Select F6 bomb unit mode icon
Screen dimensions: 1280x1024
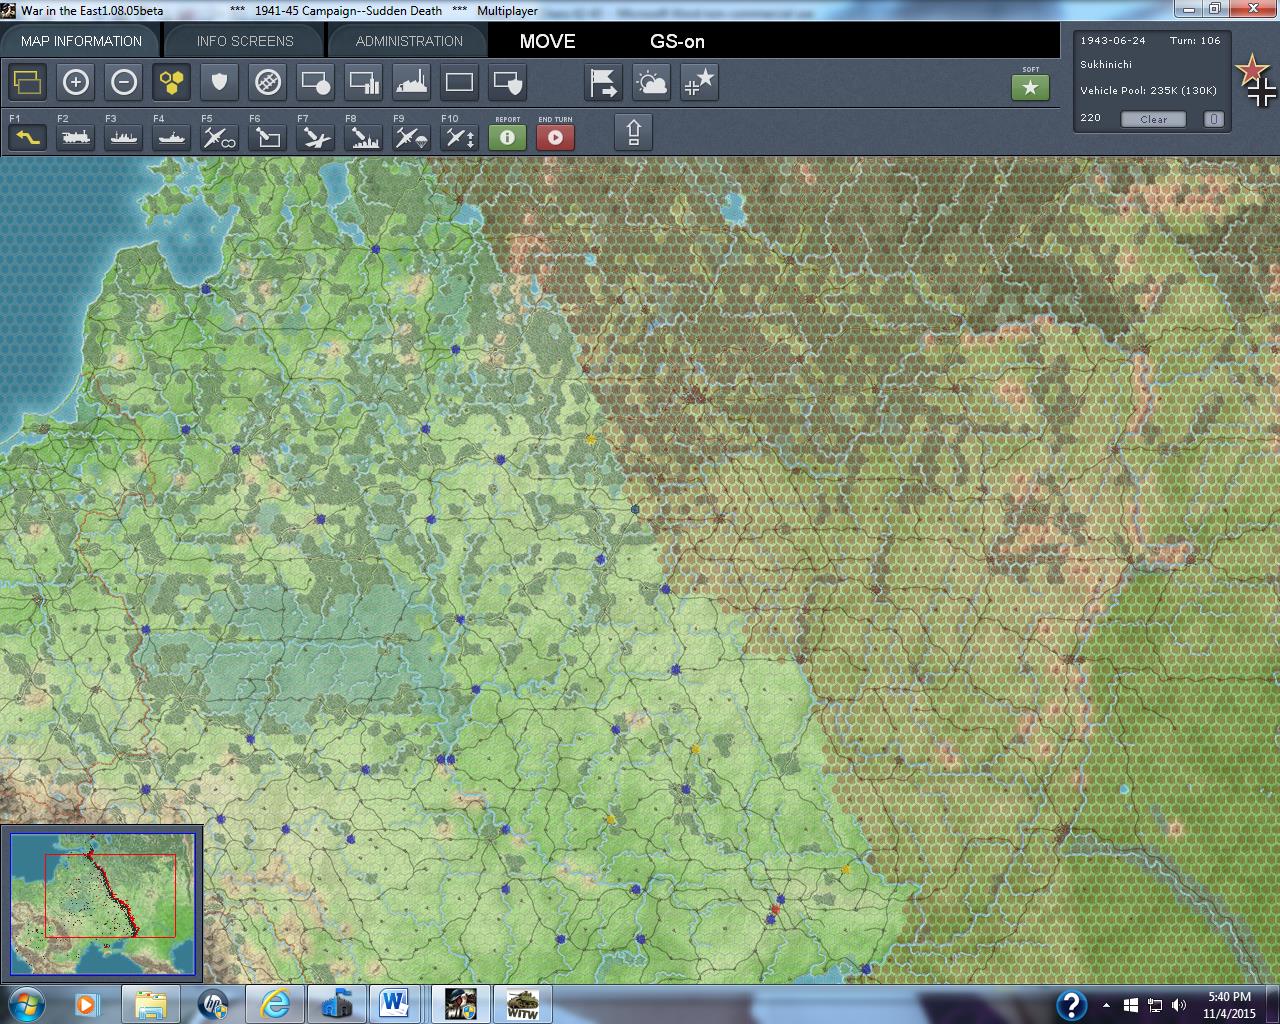point(268,136)
